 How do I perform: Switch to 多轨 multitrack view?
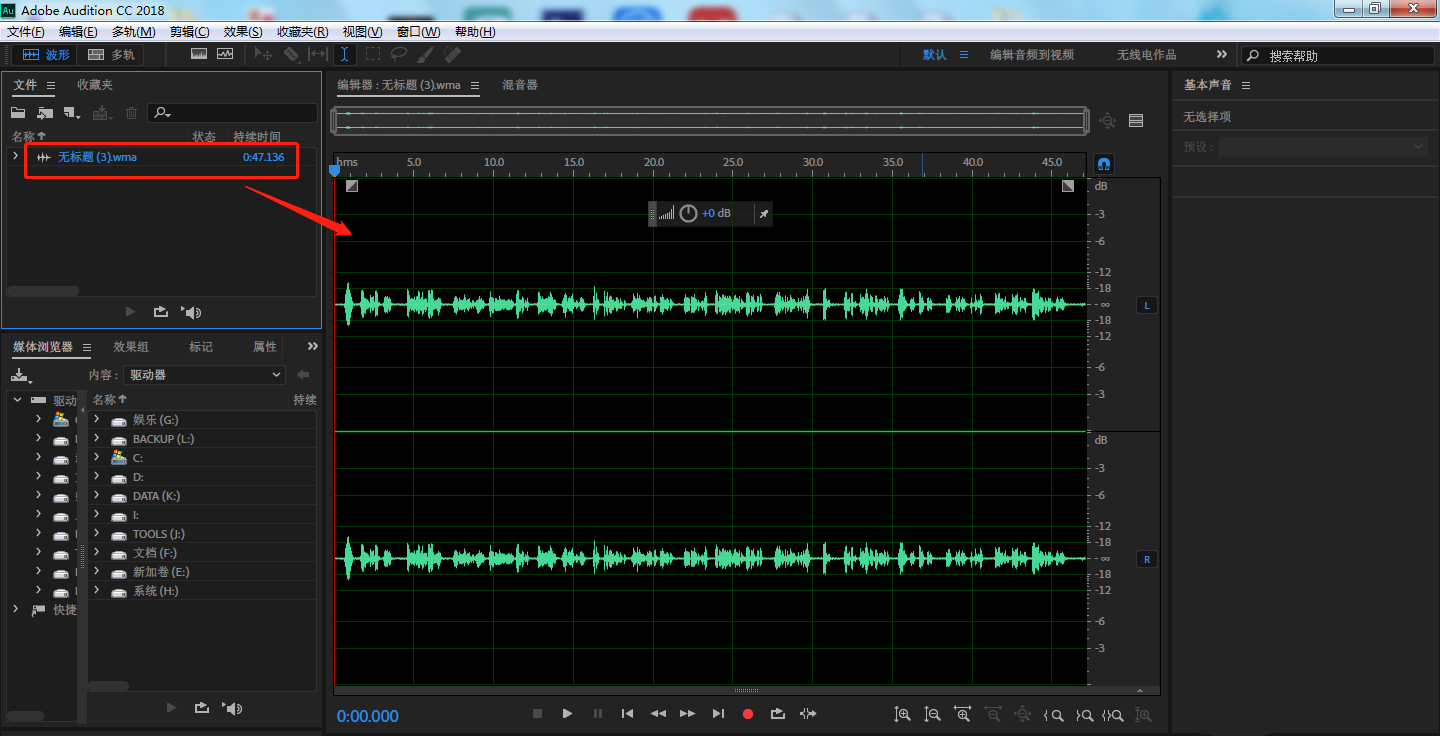pyautogui.click(x=112, y=55)
